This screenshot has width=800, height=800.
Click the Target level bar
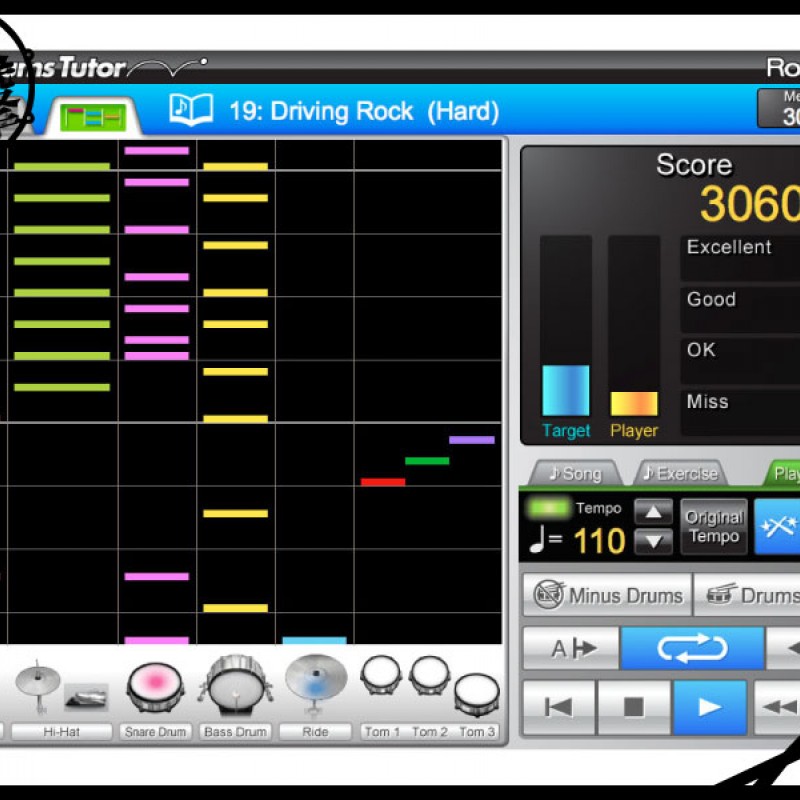(566, 326)
